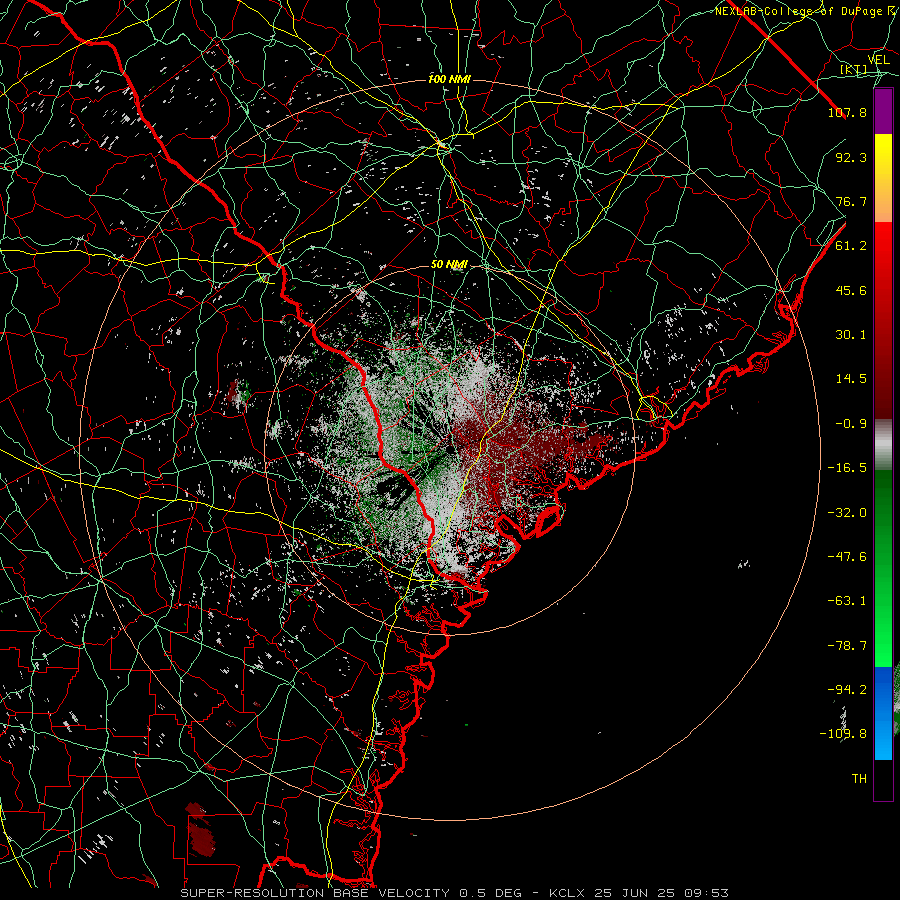Image resolution: width=900 pixels, height=900 pixels.
Task: Click the 30.1 scale value
Action: pos(851,335)
